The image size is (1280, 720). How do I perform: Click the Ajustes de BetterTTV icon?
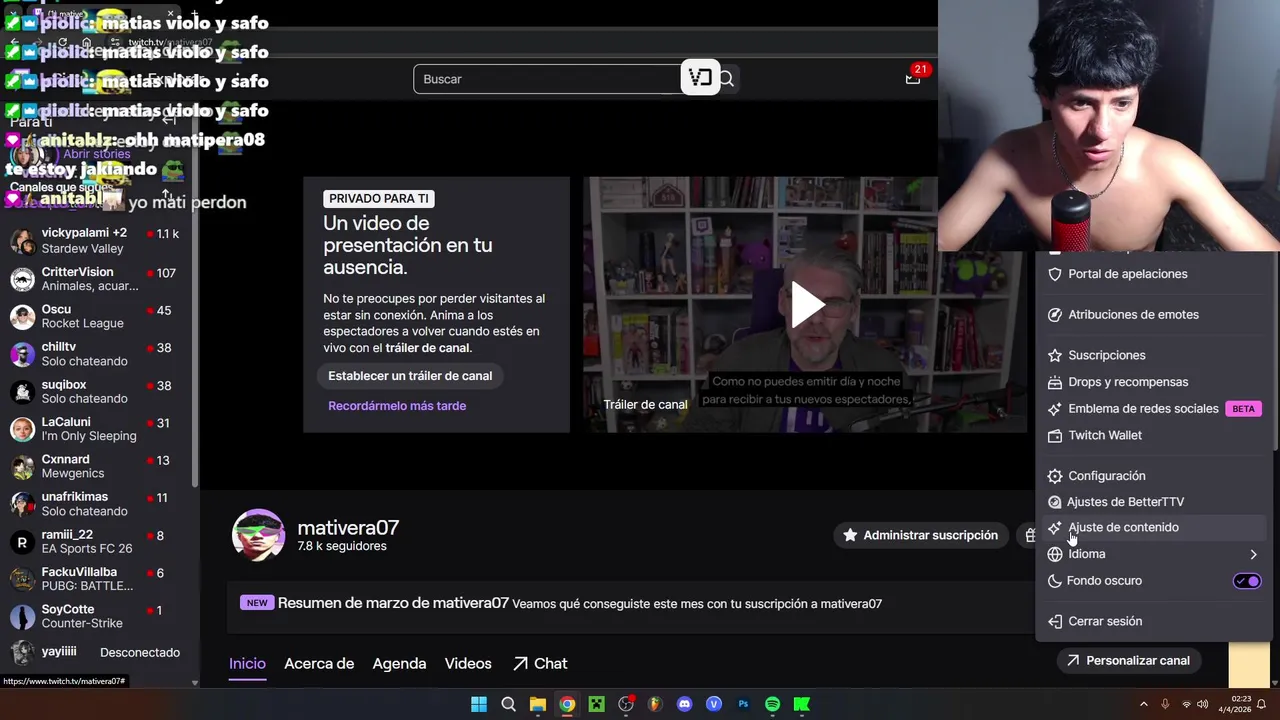(1054, 502)
